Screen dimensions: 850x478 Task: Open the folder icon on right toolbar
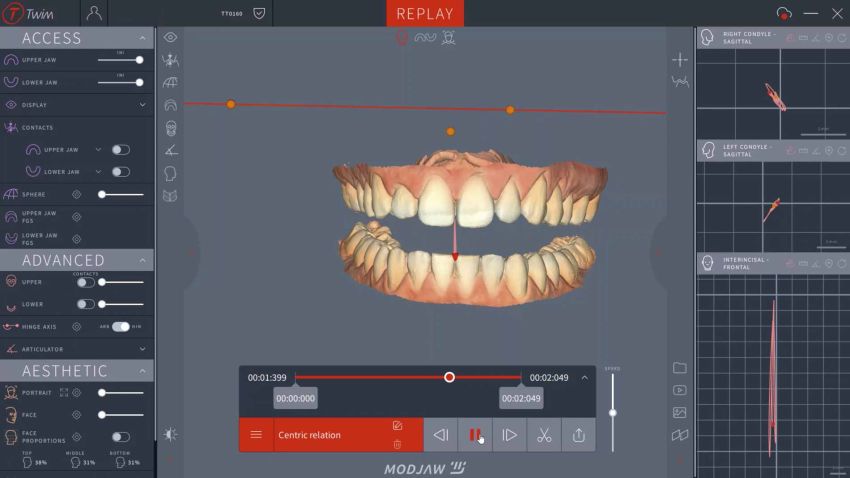point(680,368)
